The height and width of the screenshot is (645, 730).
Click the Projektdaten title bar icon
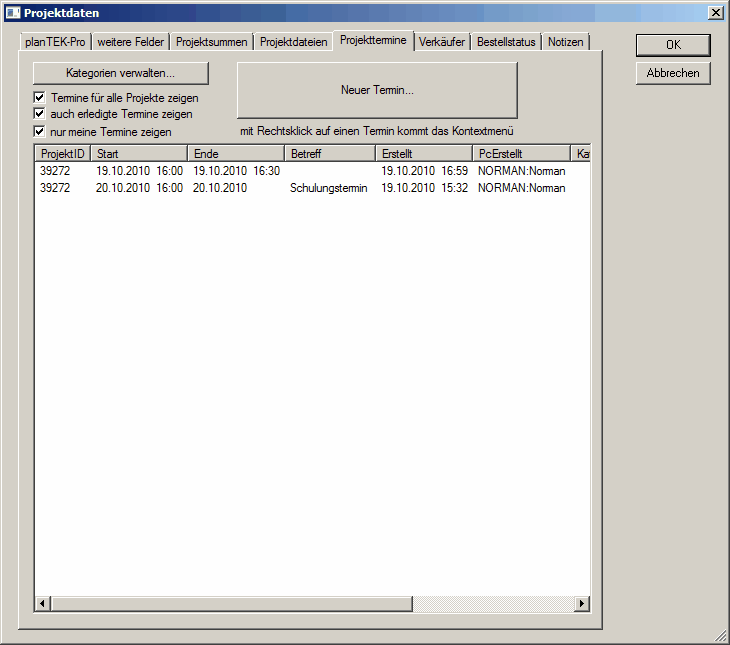[13, 12]
